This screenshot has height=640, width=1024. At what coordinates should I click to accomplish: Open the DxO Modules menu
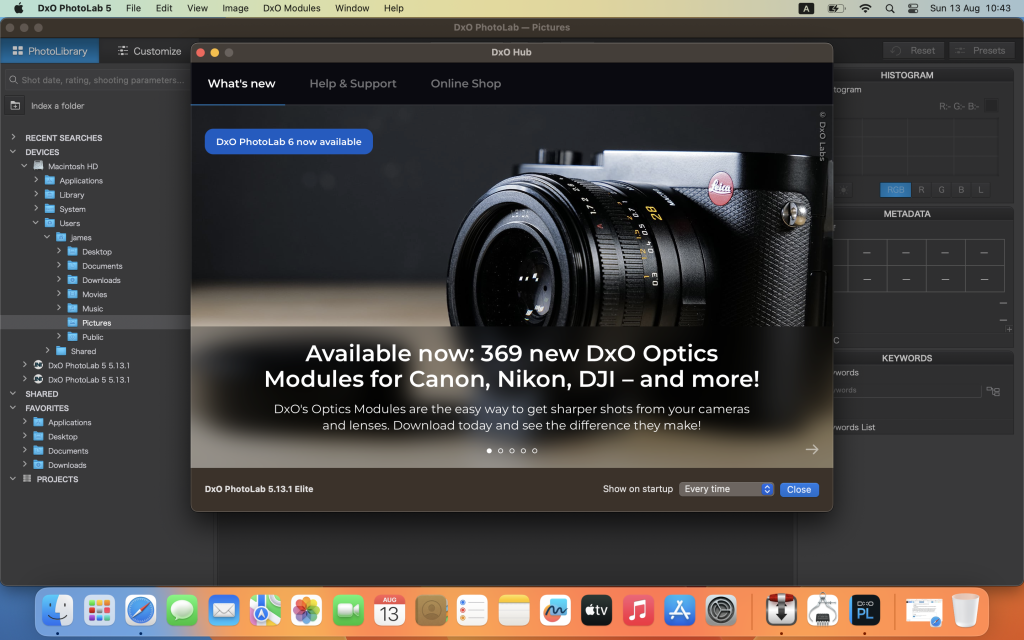pos(291,8)
